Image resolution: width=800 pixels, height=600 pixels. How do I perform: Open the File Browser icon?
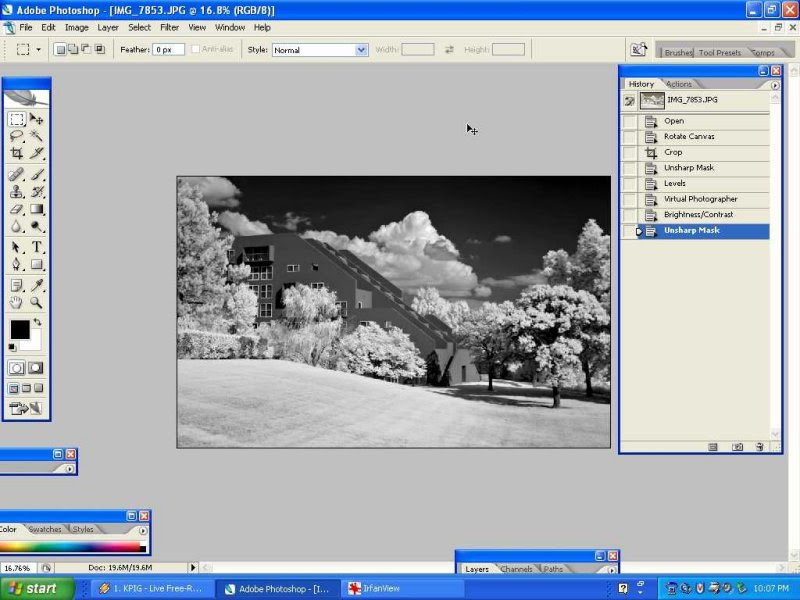[638, 49]
